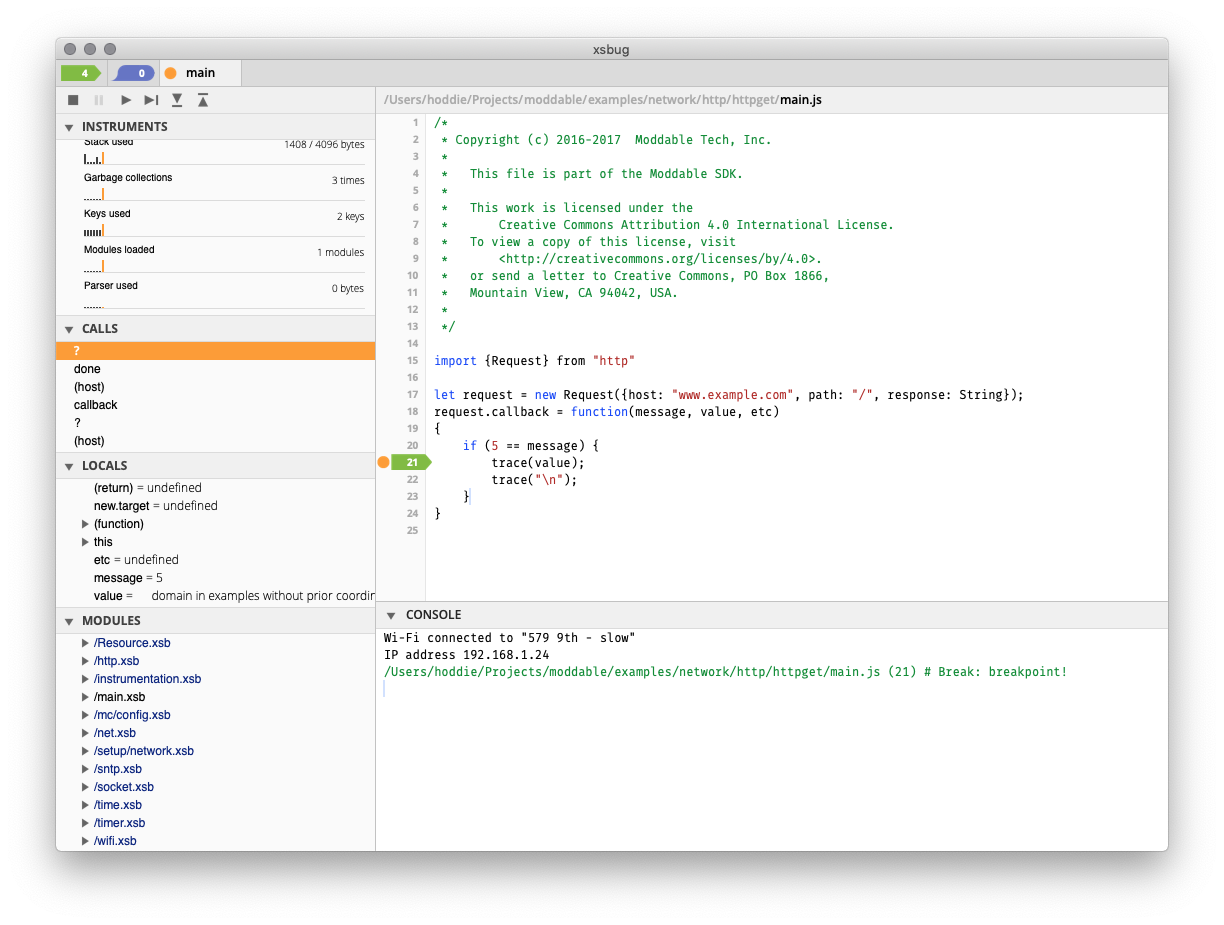Set a breakpoint on line number 18
Screen dimensions: 1224x925
click(x=412, y=412)
